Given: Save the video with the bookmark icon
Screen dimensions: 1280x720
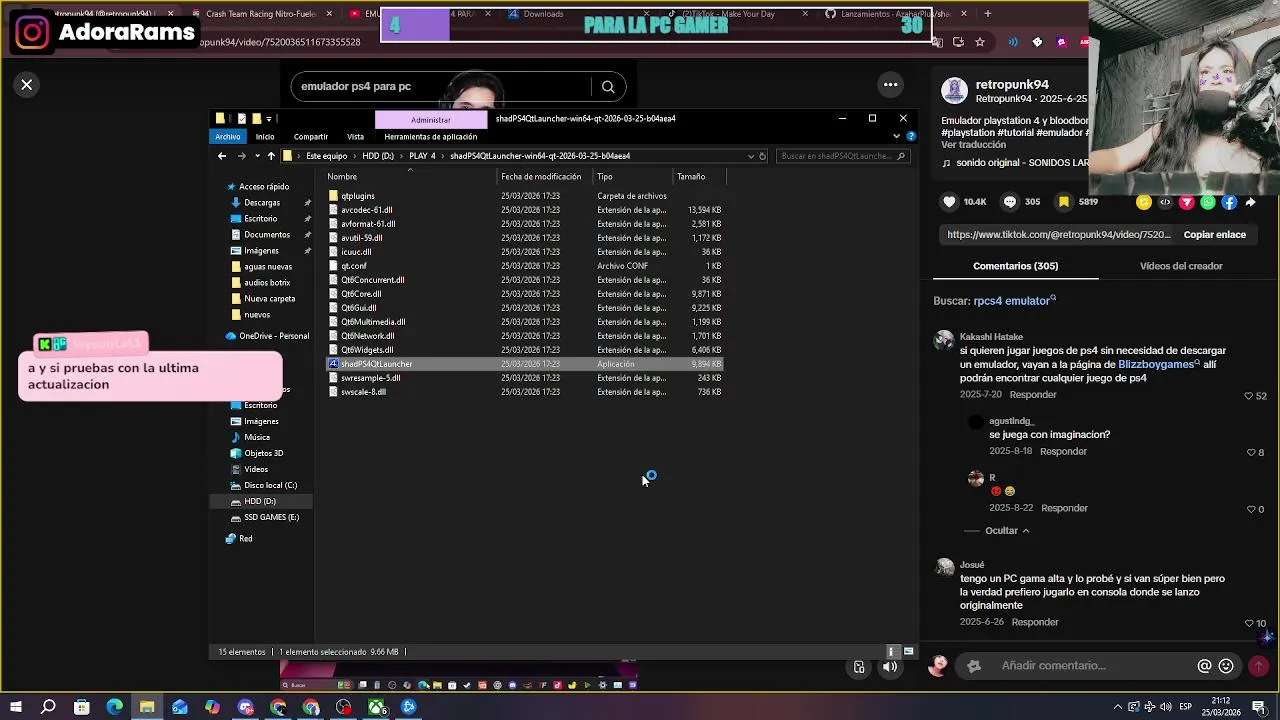Looking at the screenshot, I should 1064,202.
